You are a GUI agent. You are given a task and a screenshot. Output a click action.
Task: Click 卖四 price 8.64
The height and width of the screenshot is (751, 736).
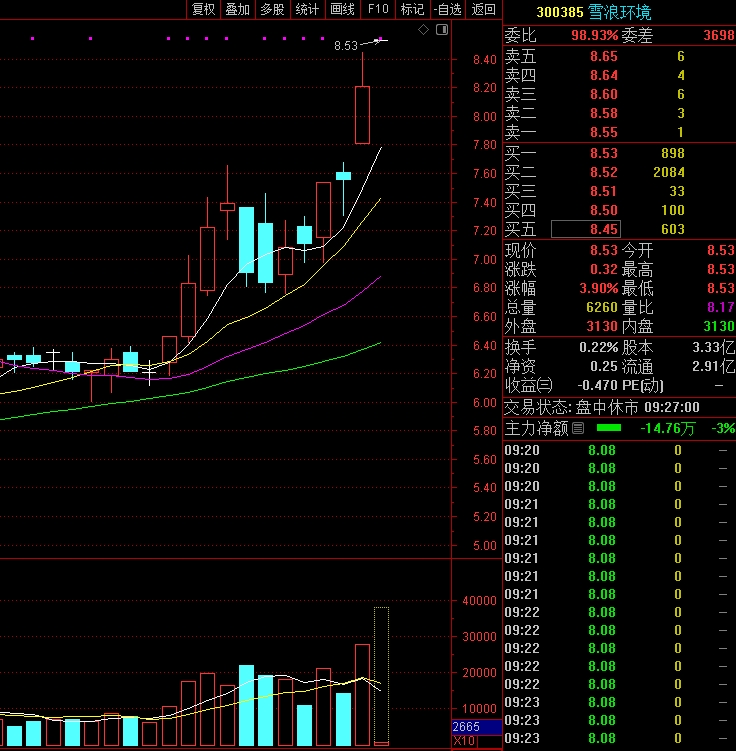603,75
